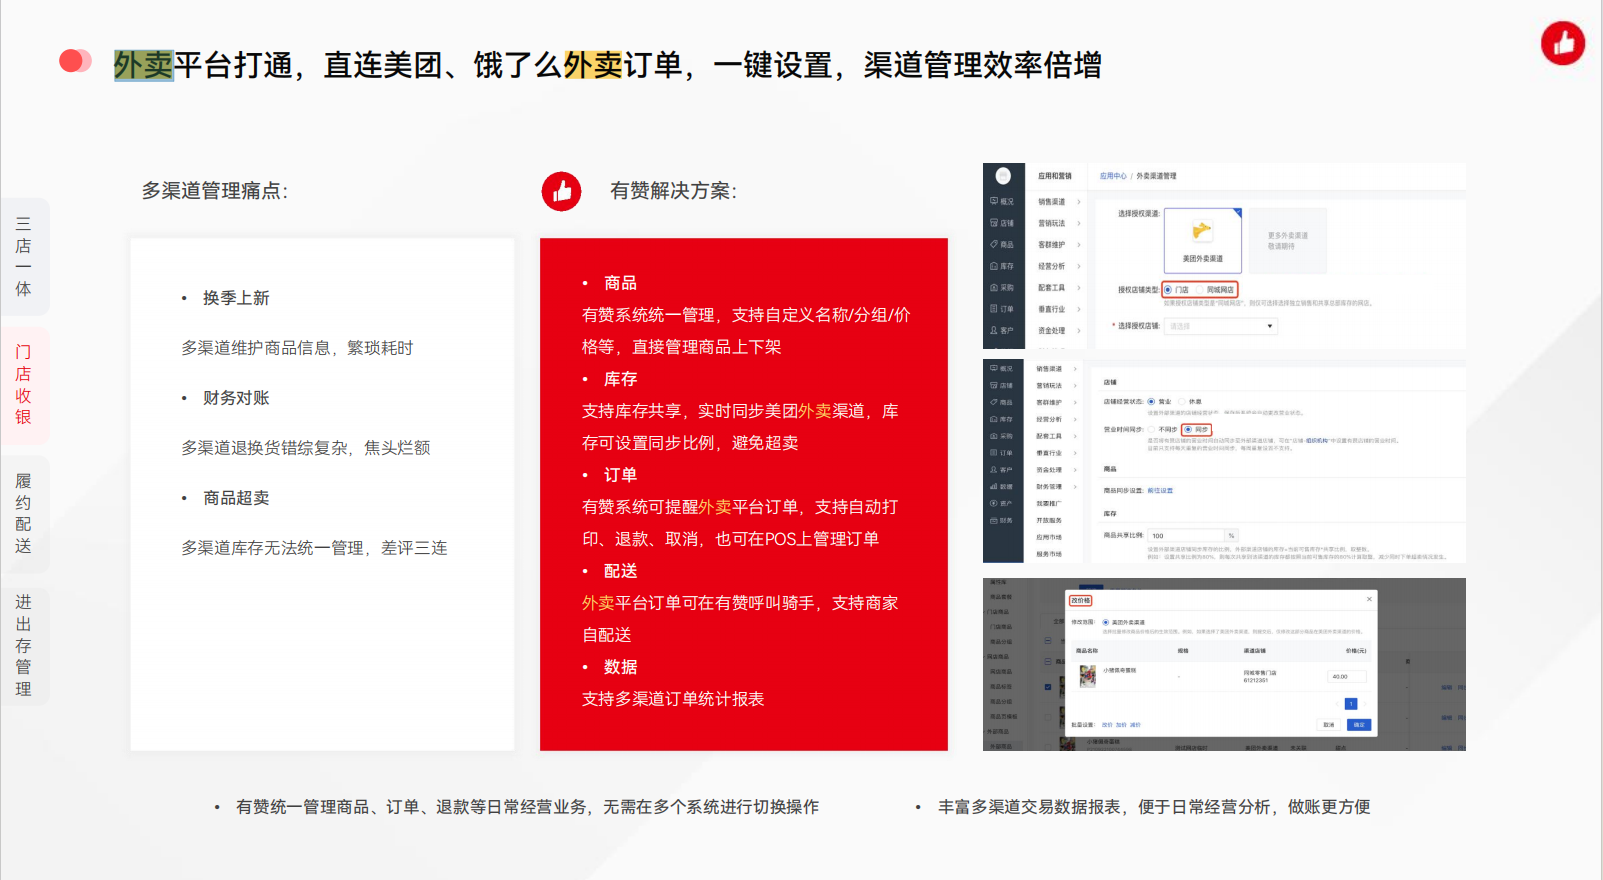
Task: Click the red dot bullet before the title
Action: (x=73, y=62)
